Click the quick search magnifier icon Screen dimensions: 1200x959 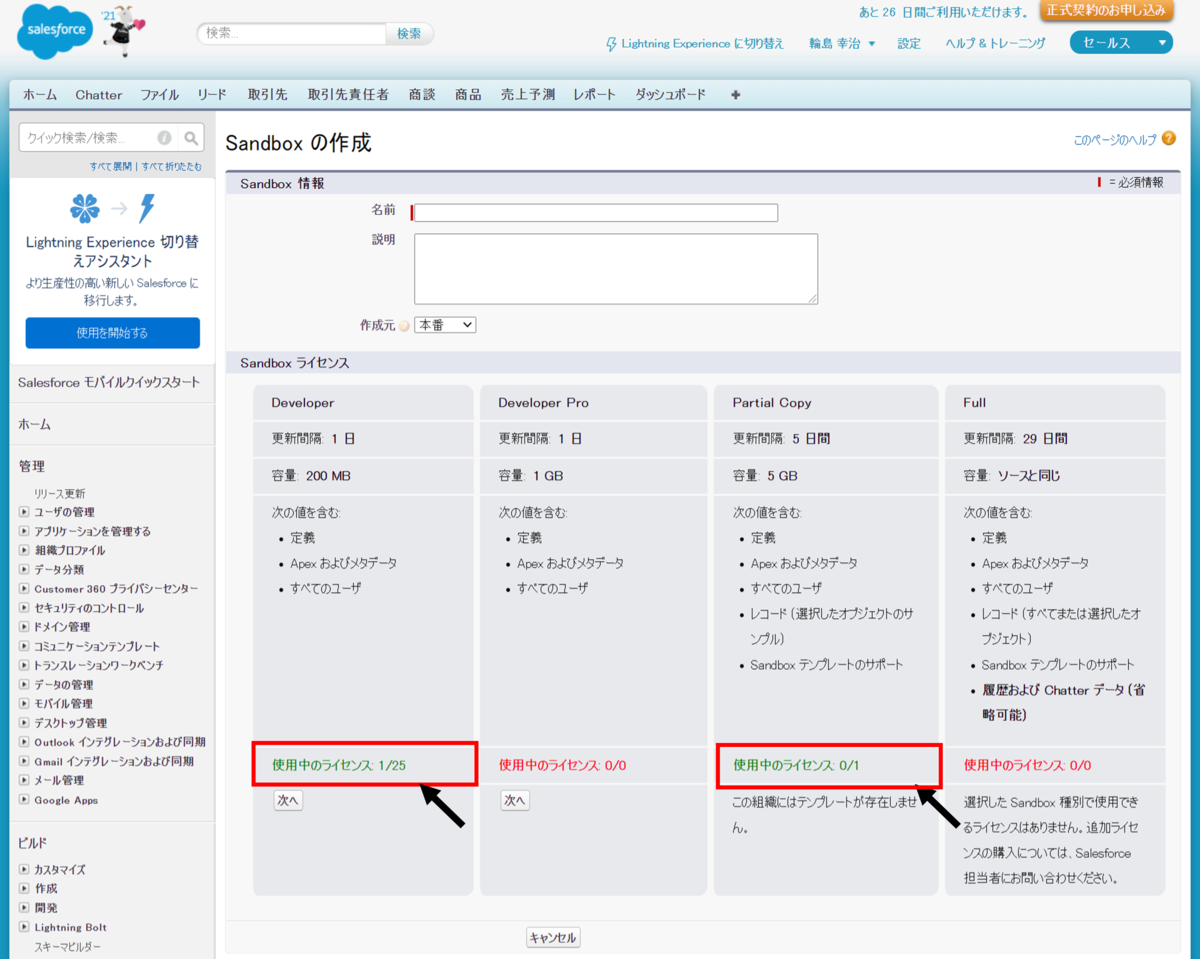(192, 138)
